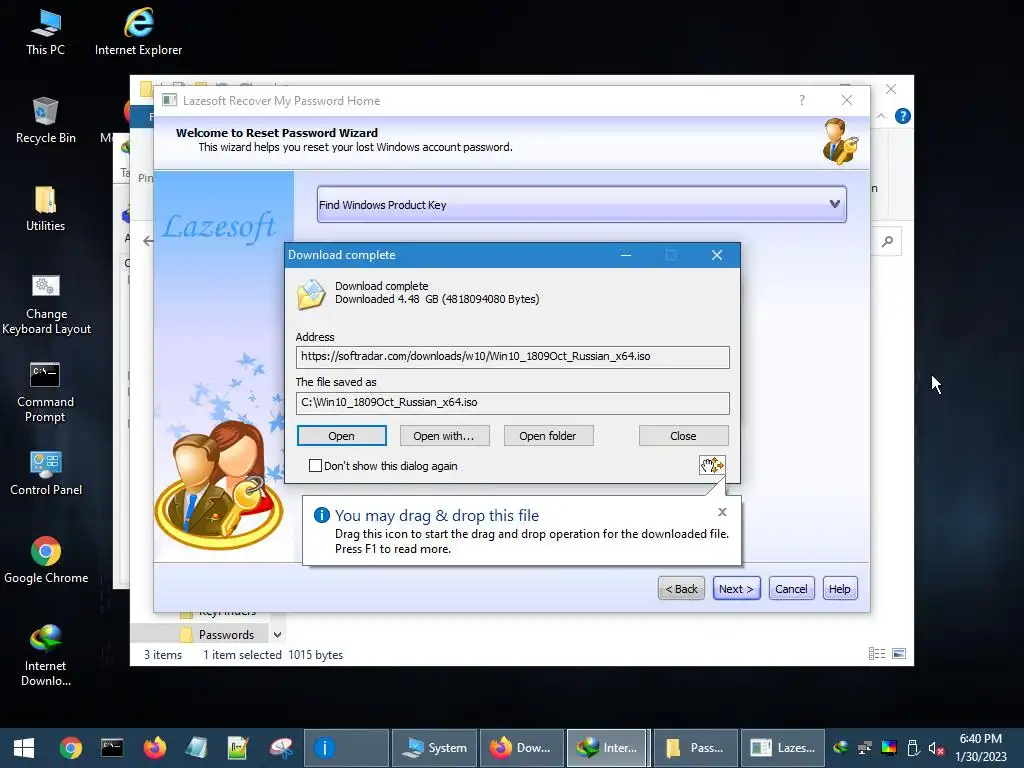Image resolution: width=1024 pixels, height=768 pixels.
Task: Click 'Downloaded 4.48 GB' text
Action: click(437, 299)
